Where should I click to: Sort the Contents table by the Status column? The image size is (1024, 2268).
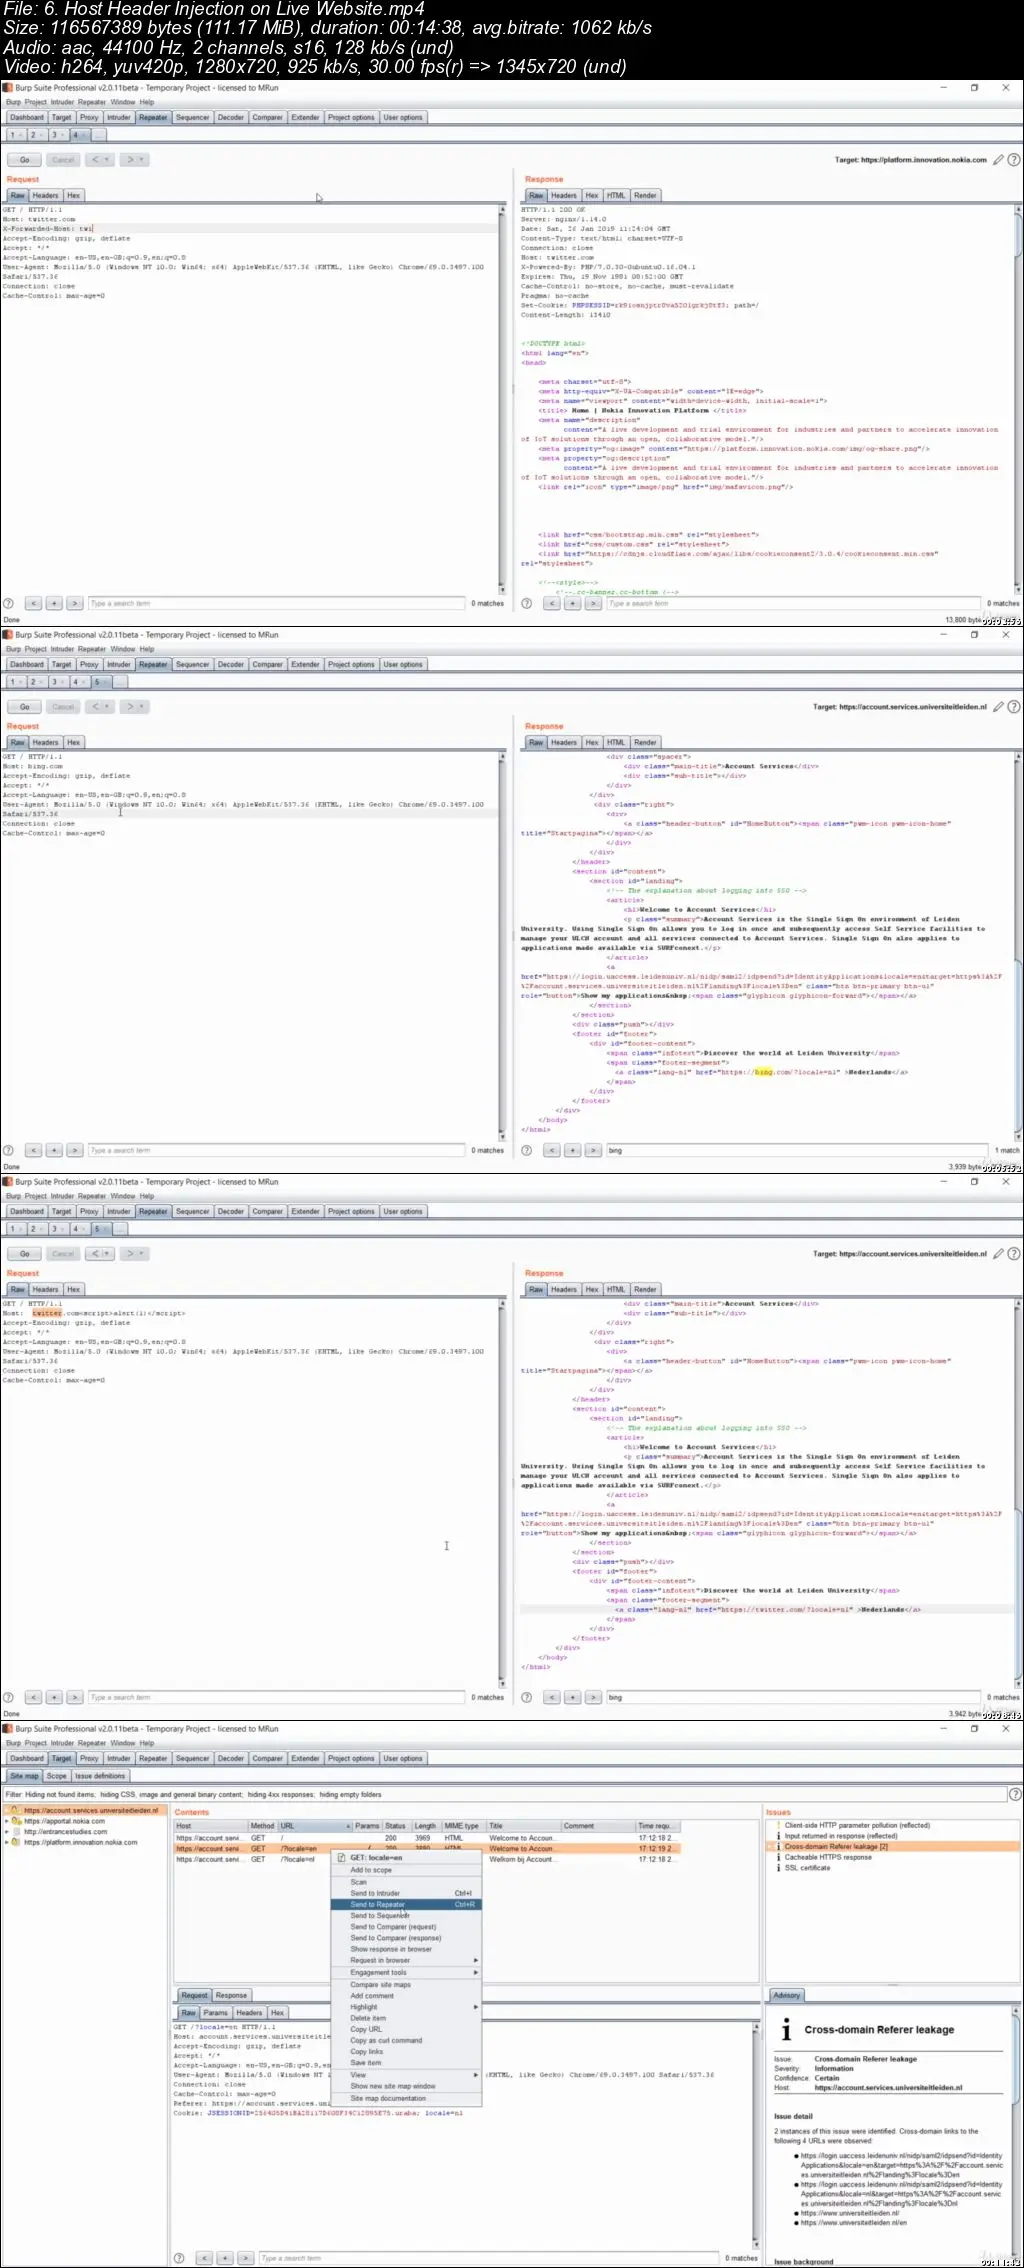(x=396, y=1826)
